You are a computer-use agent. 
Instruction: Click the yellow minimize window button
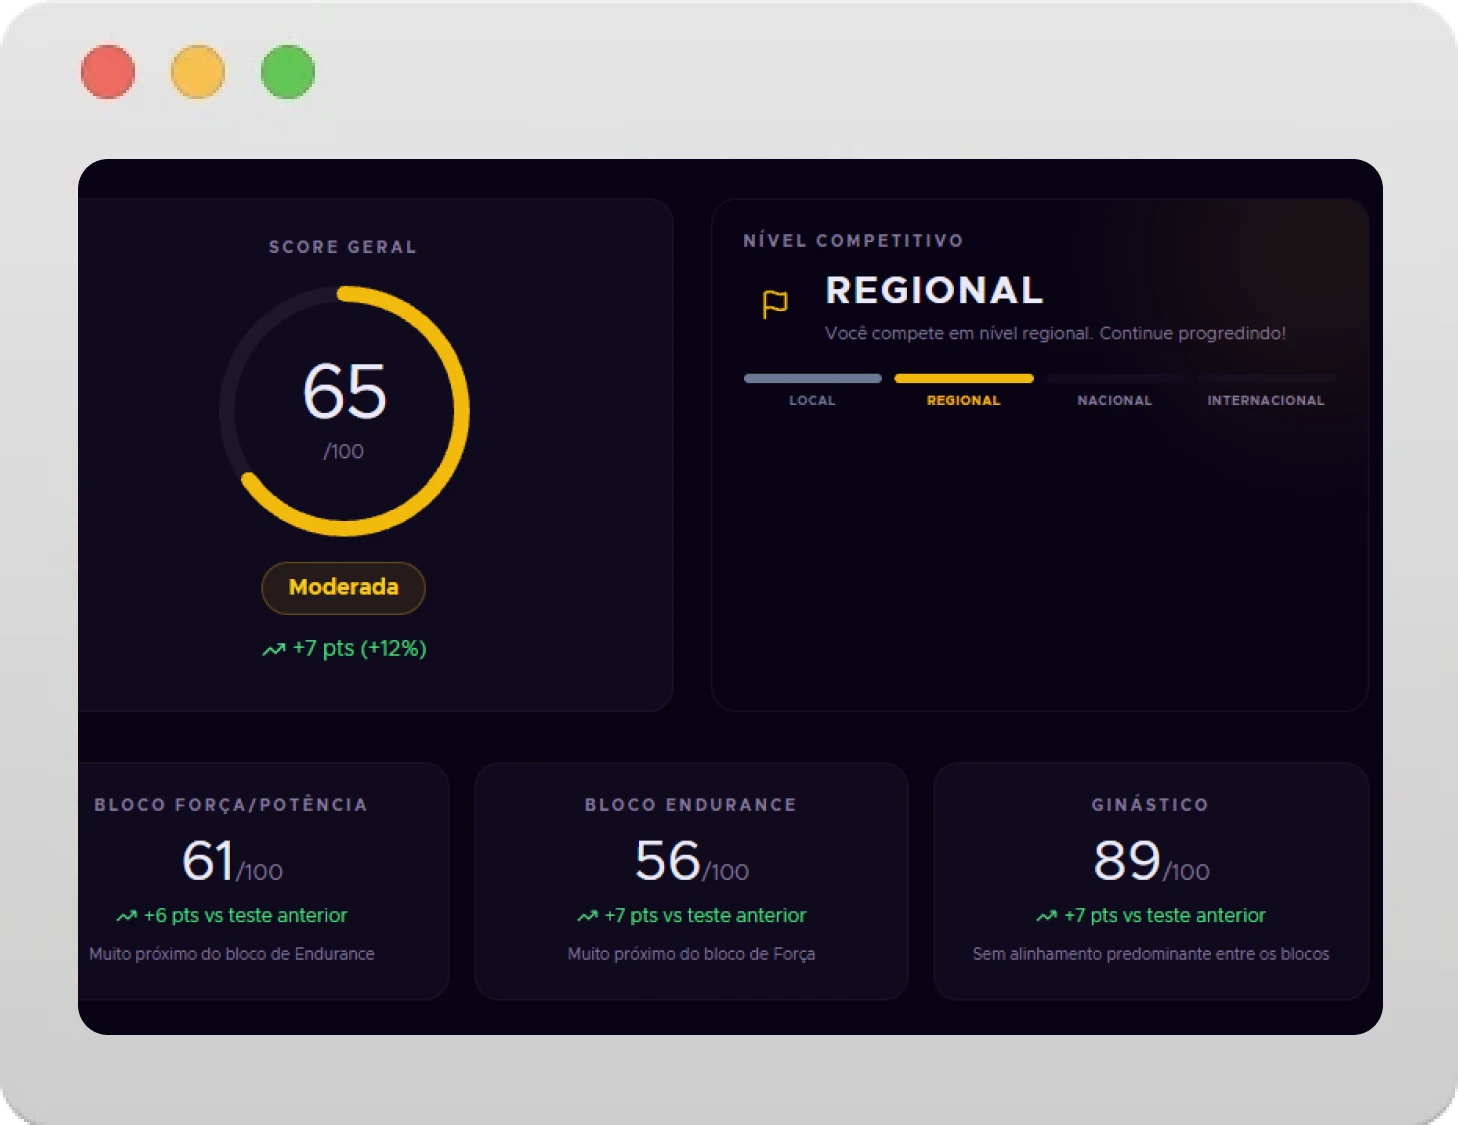pos(198,72)
